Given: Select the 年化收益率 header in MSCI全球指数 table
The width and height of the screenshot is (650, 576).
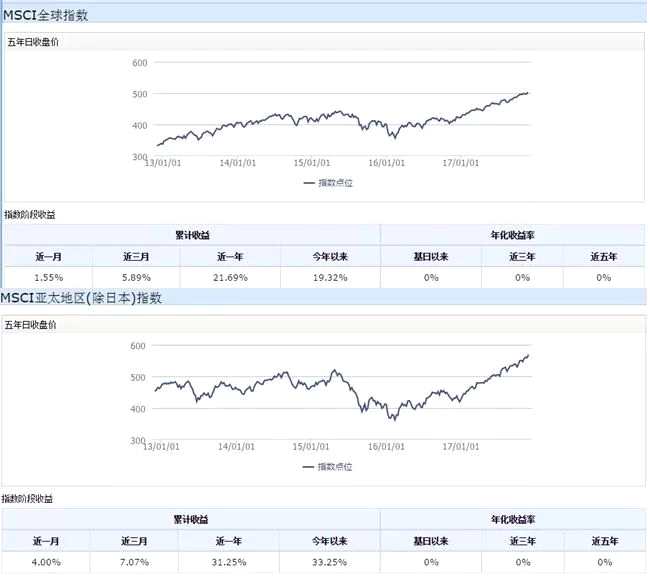Looking at the screenshot, I should [512, 235].
